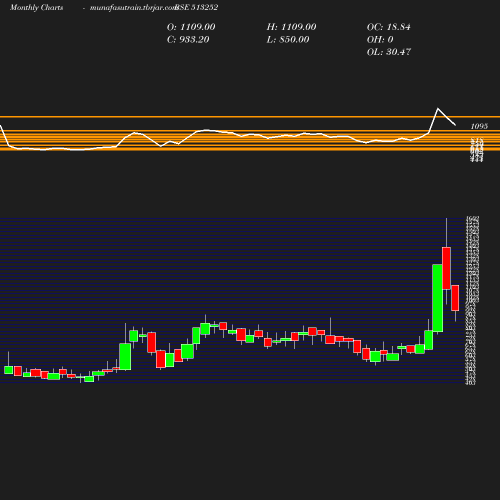This screenshot has height=500, width=500.
Task: Click the open value "O: 1109.00"
Action: 191,27
